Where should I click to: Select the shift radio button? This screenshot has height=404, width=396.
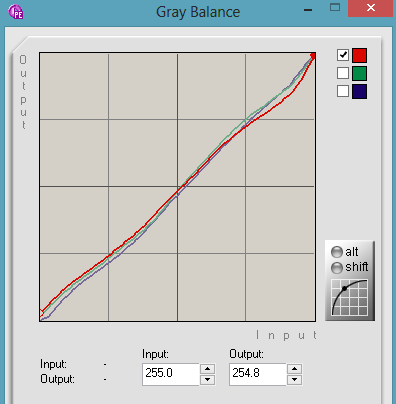coord(337,267)
